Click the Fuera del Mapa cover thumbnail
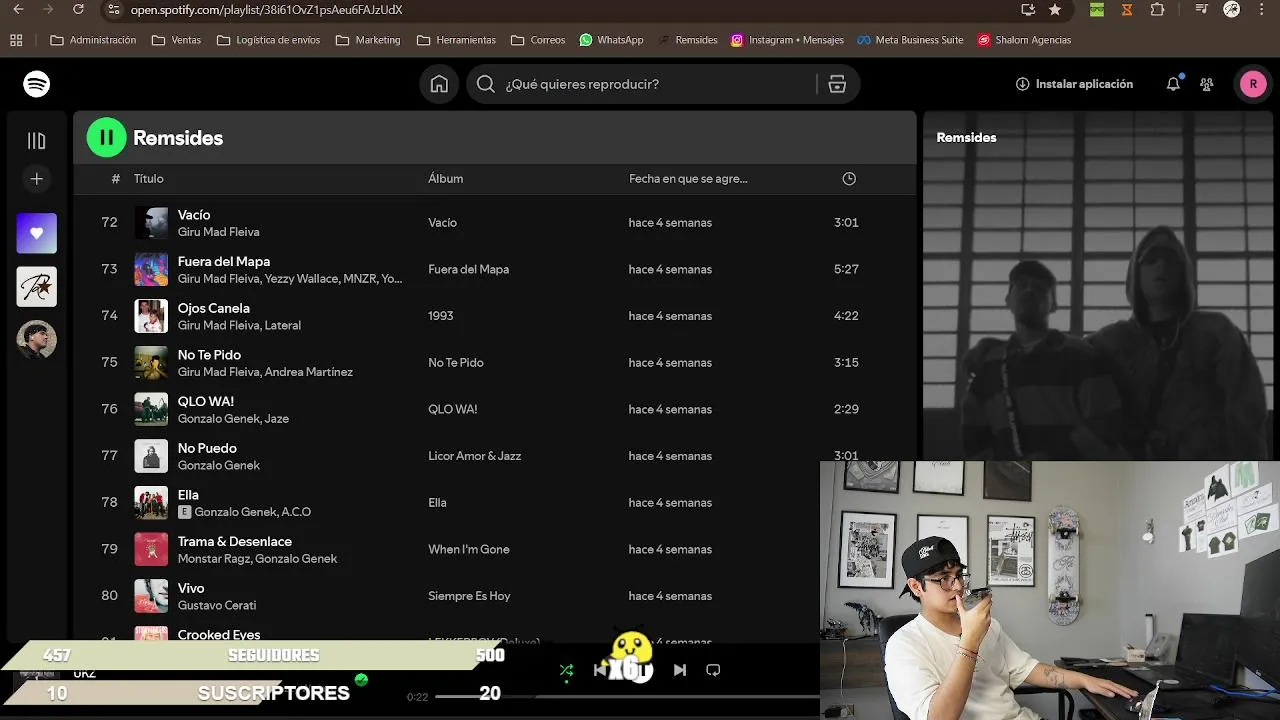 pyautogui.click(x=152, y=269)
